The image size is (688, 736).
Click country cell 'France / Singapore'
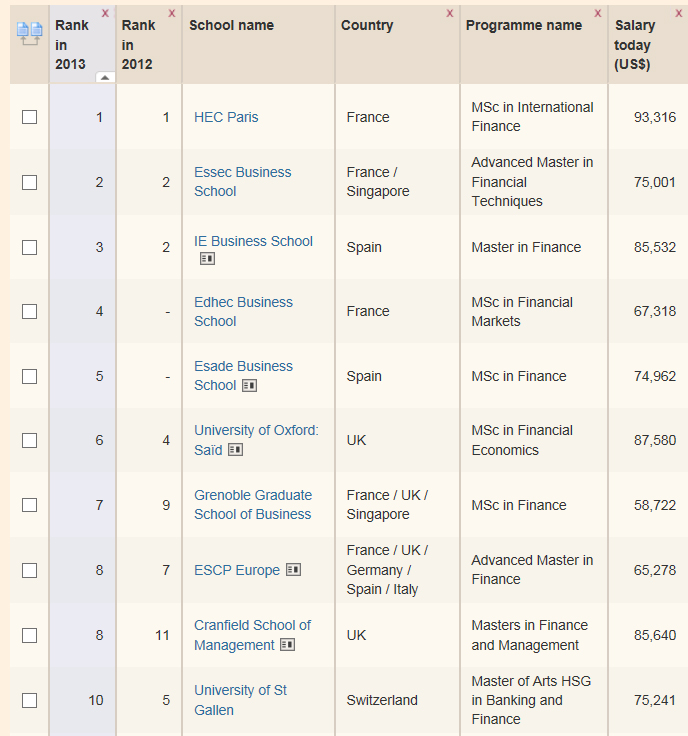click(x=378, y=182)
